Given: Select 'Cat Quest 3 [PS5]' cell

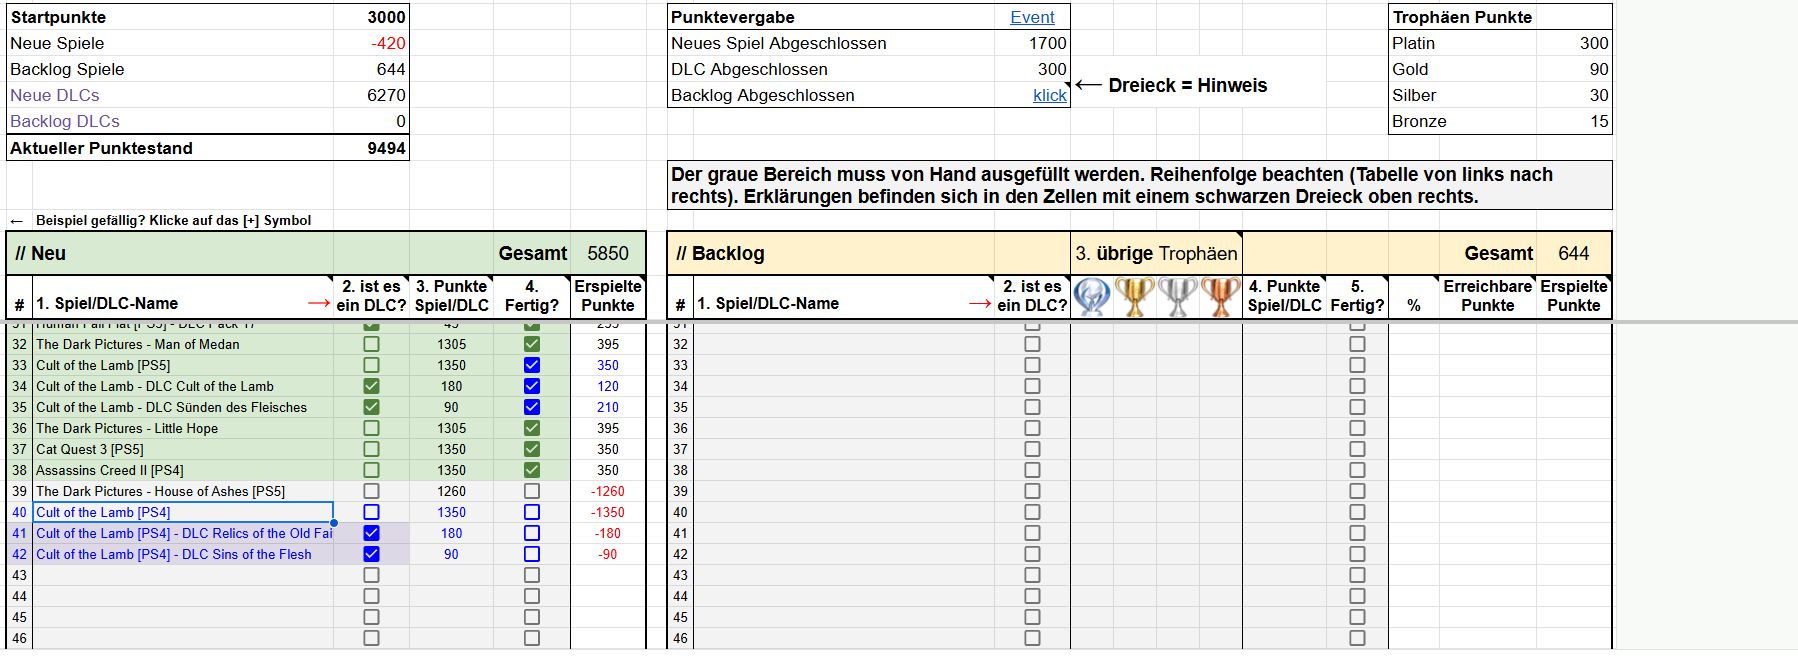Looking at the screenshot, I should tap(183, 449).
